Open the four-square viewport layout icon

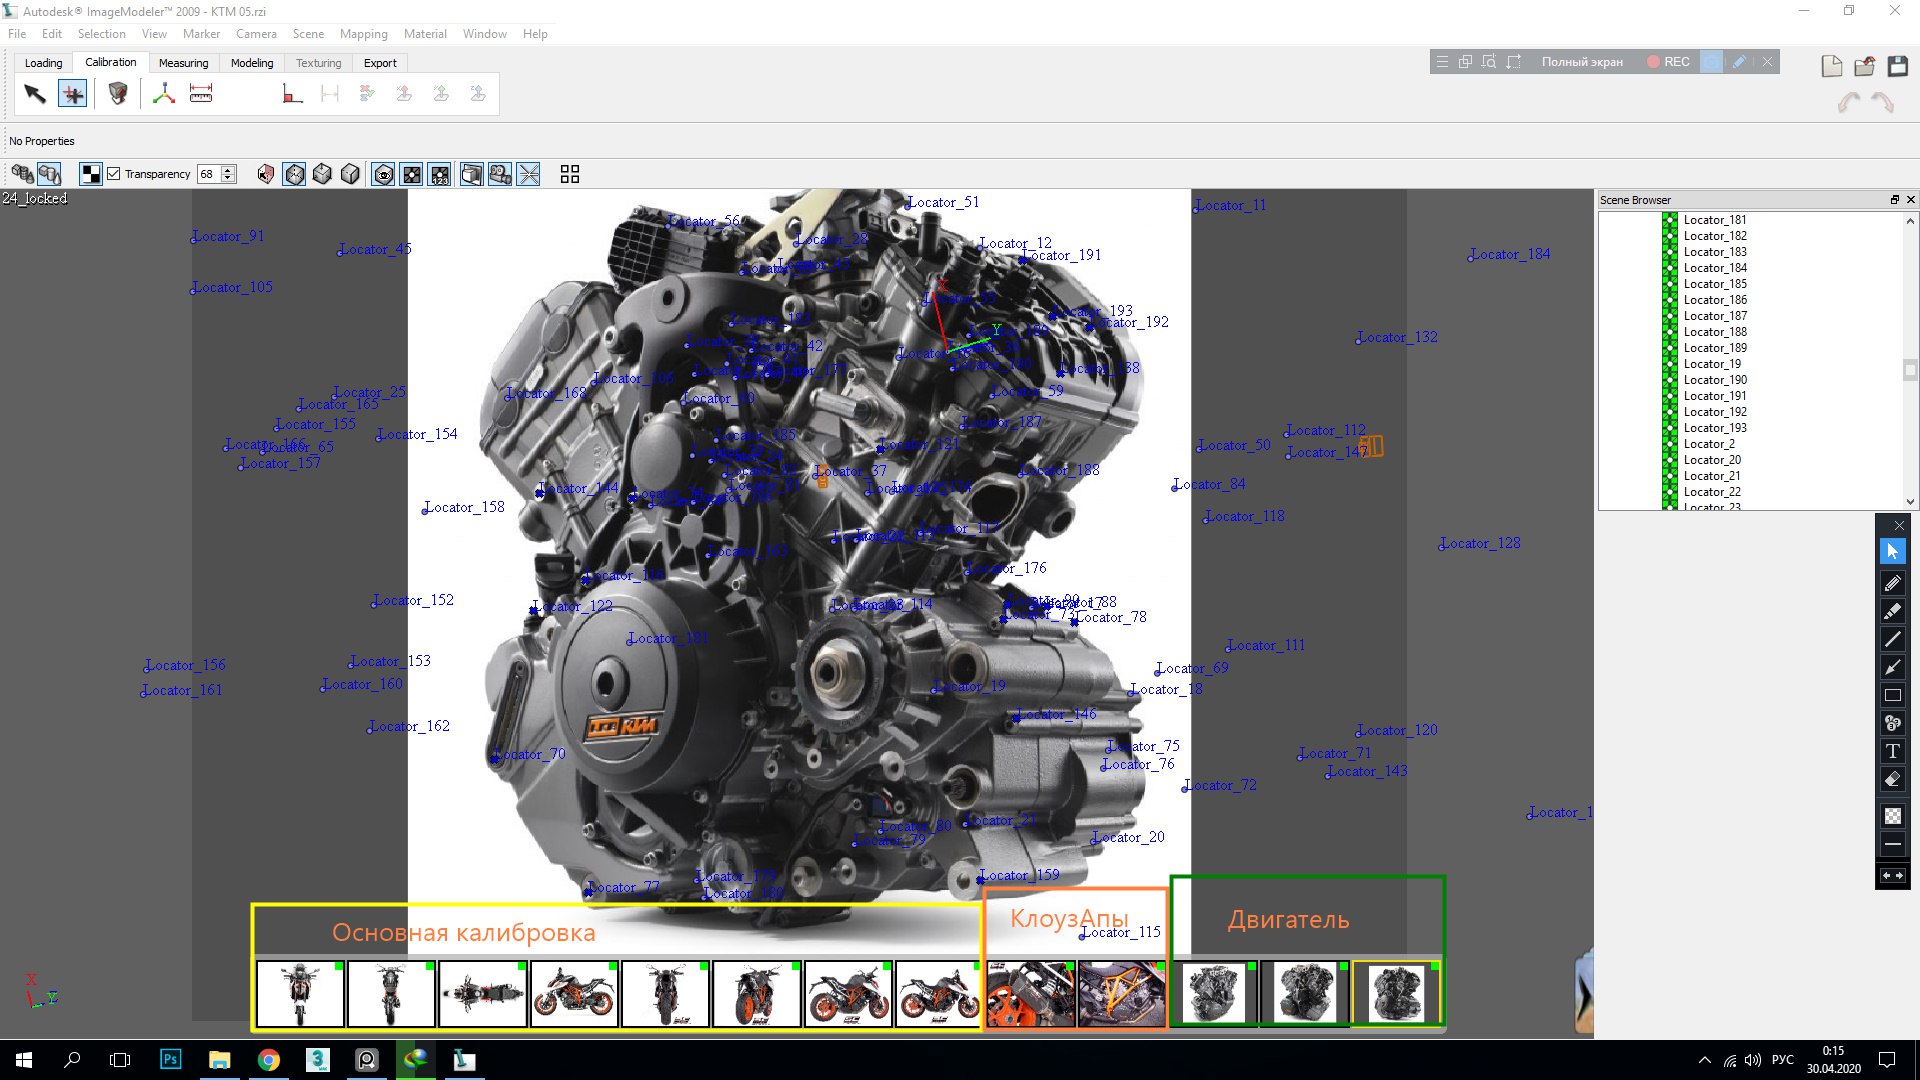[x=570, y=174]
